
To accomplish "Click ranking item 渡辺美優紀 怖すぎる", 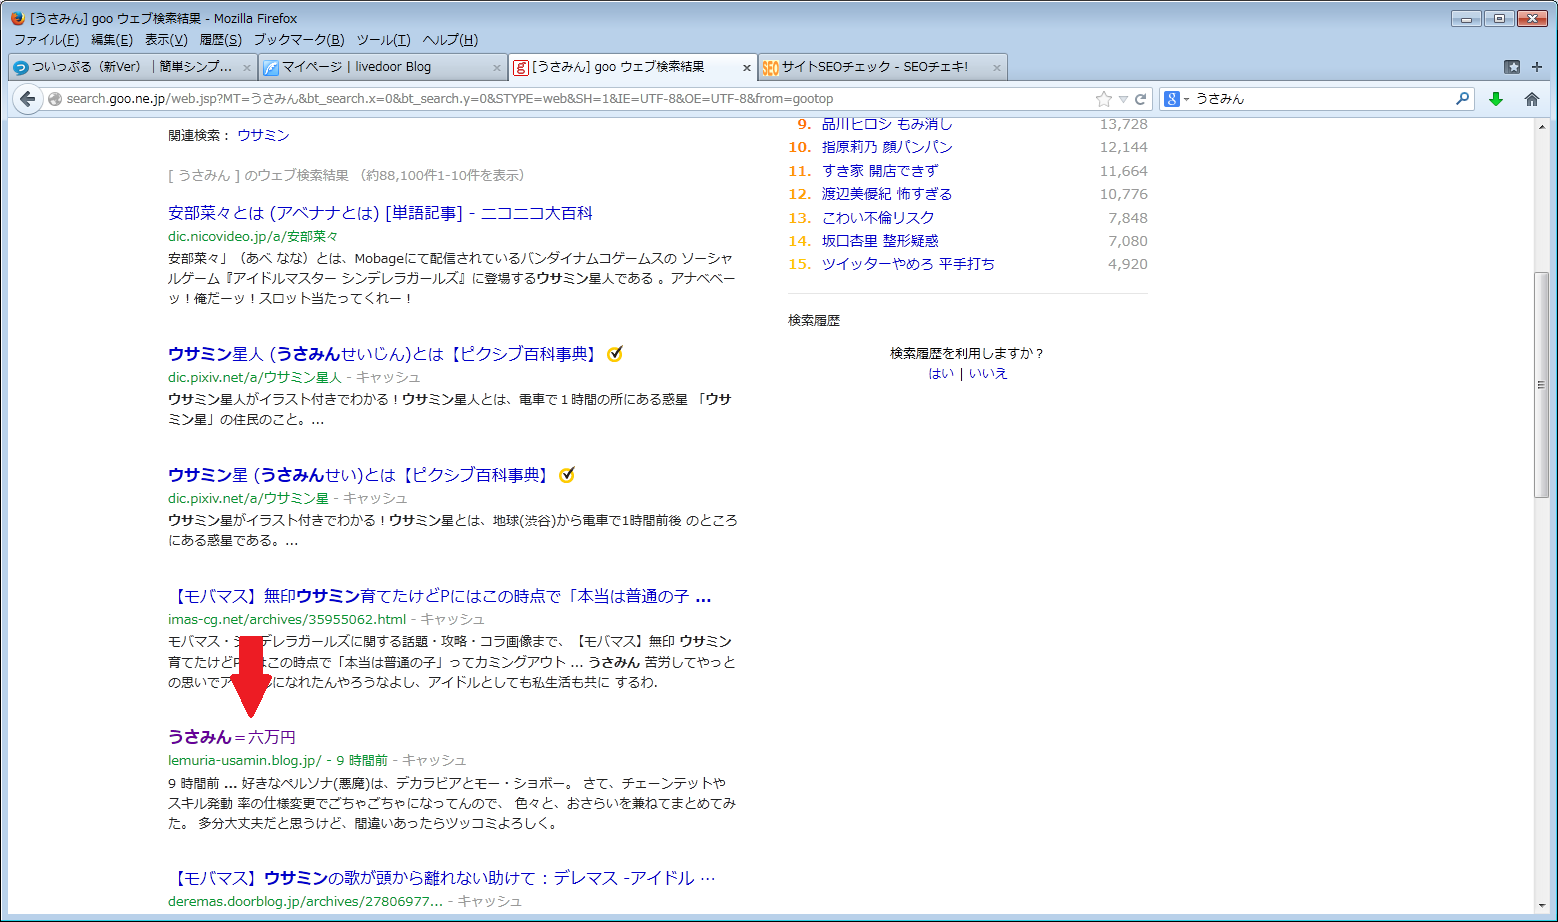I will pos(887,194).
